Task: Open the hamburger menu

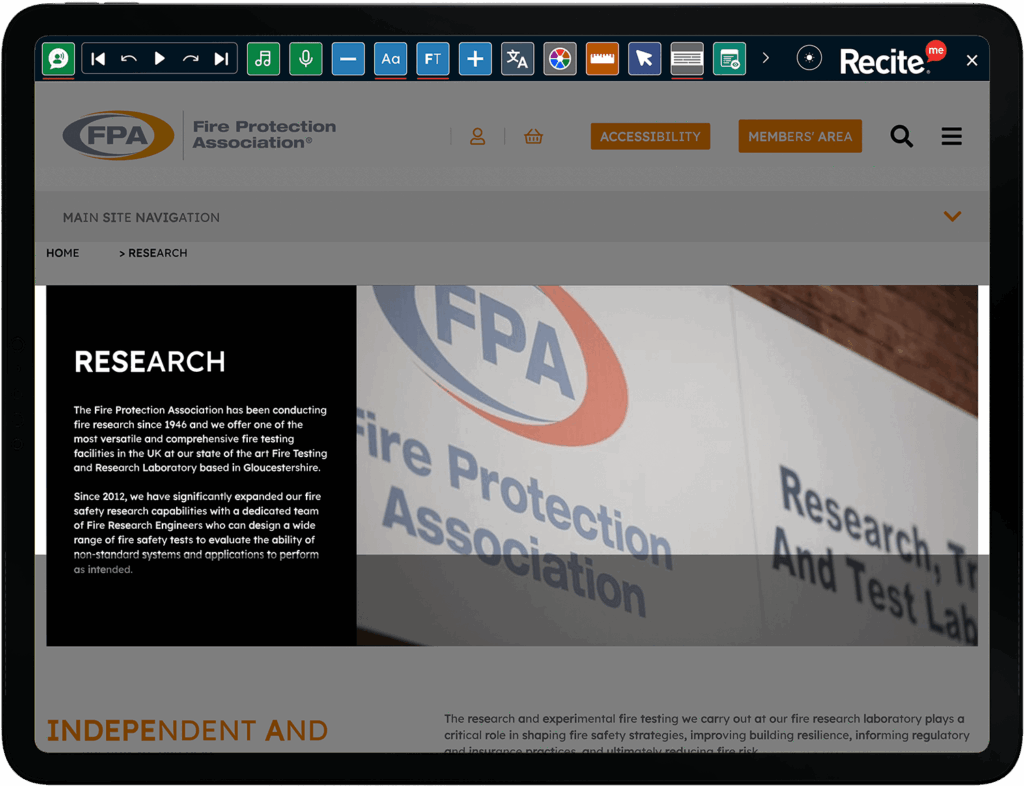Action: pyautogui.click(x=952, y=136)
